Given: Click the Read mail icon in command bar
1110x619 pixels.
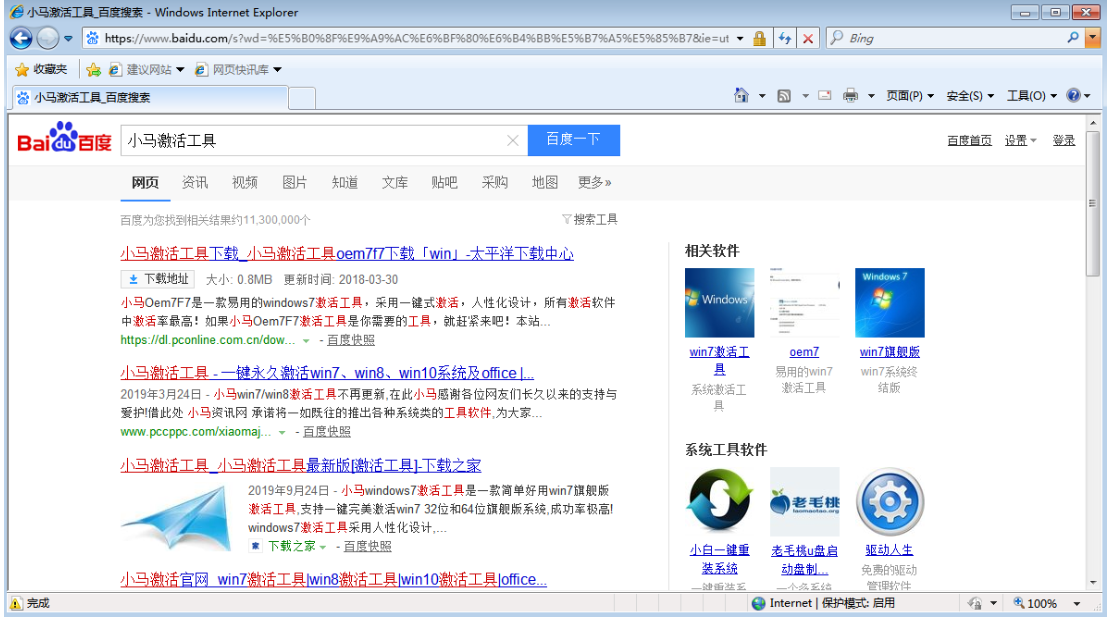Looking at the screenshot, I should (x=825, y=96).
